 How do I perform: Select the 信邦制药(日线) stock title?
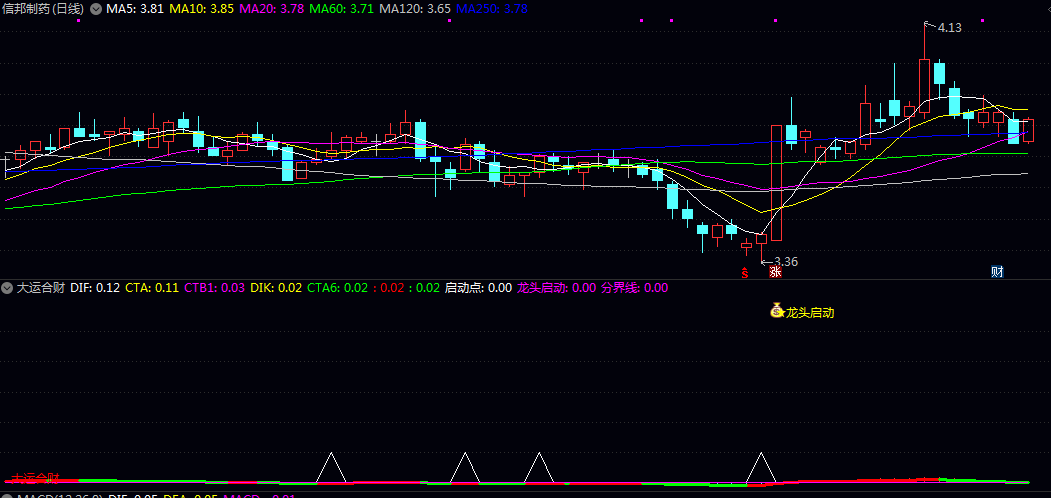pyautogui.click(x=44, y=9)
